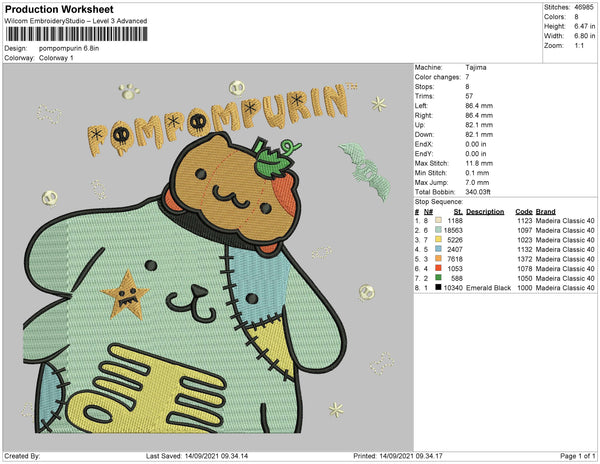Click the 'Code' column header
600x464 pixels.
(524, 212)
